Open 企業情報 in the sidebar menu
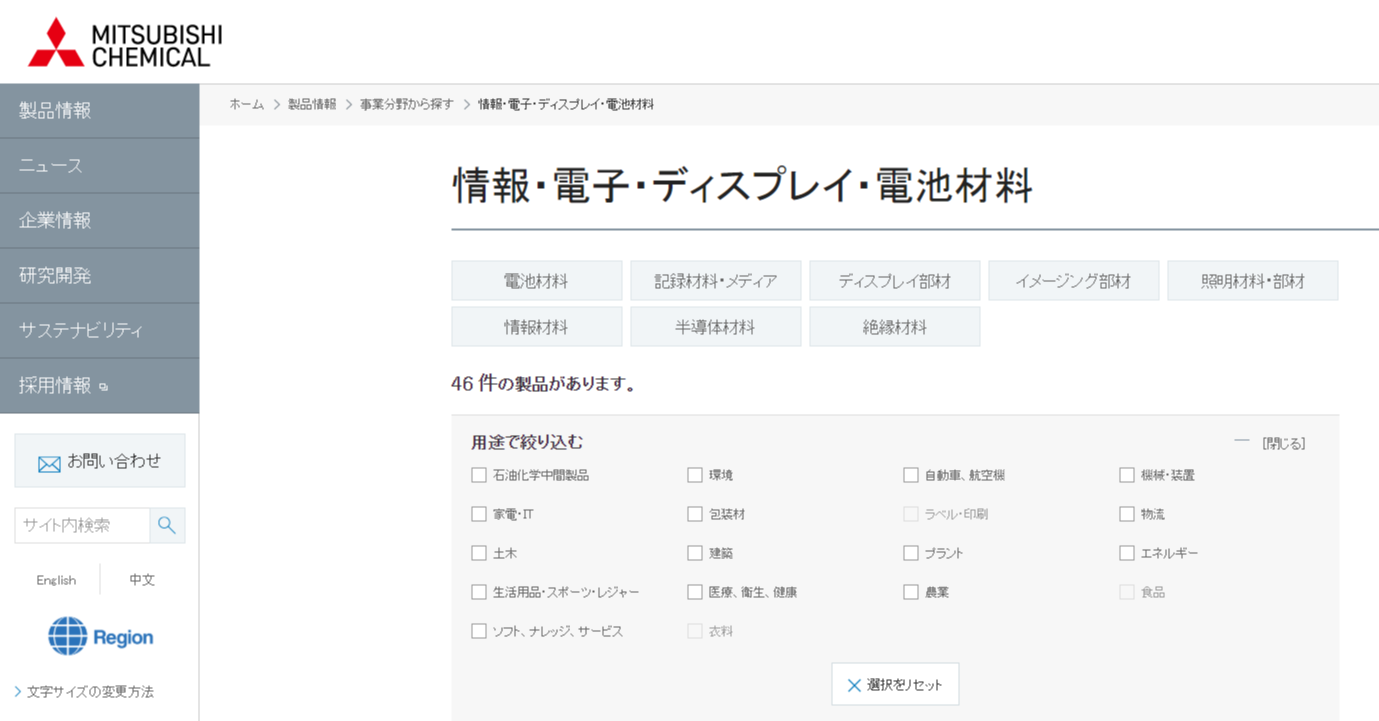Screen dimensions: 1379x721 (x=99, y=220)
